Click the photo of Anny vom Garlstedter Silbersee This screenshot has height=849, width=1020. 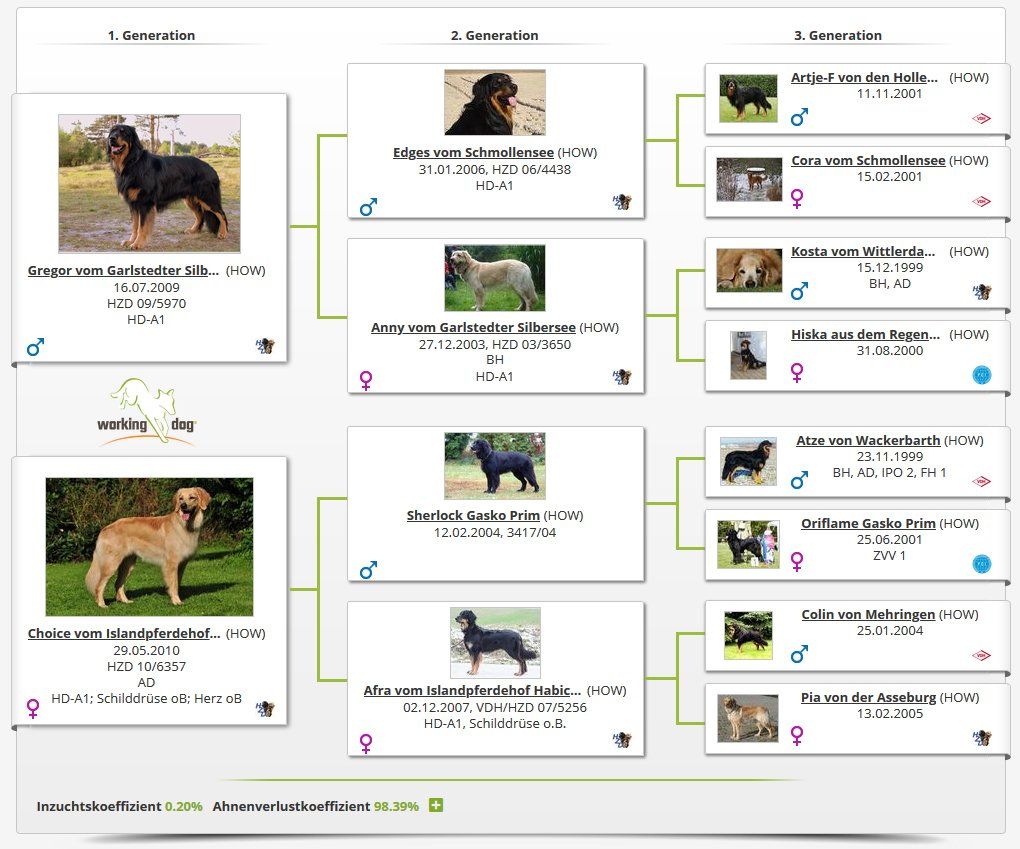[x=495, y=278]
